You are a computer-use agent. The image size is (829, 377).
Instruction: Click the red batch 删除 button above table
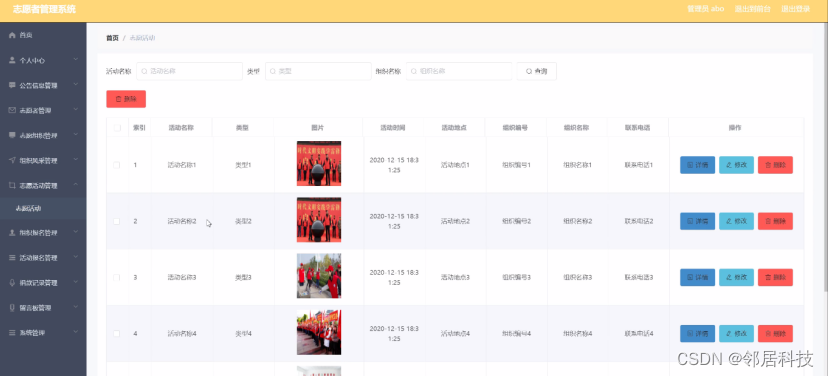click(x=126, y=99)
